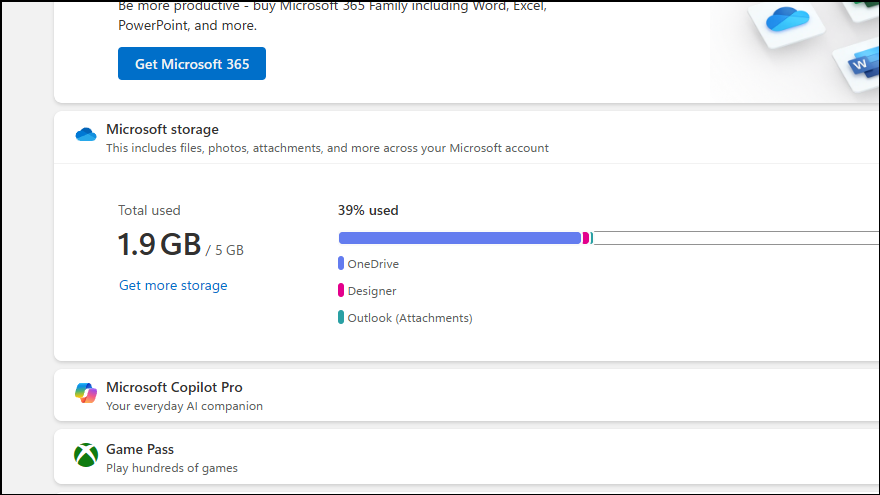Select the Designer legend label

(372, 291)
